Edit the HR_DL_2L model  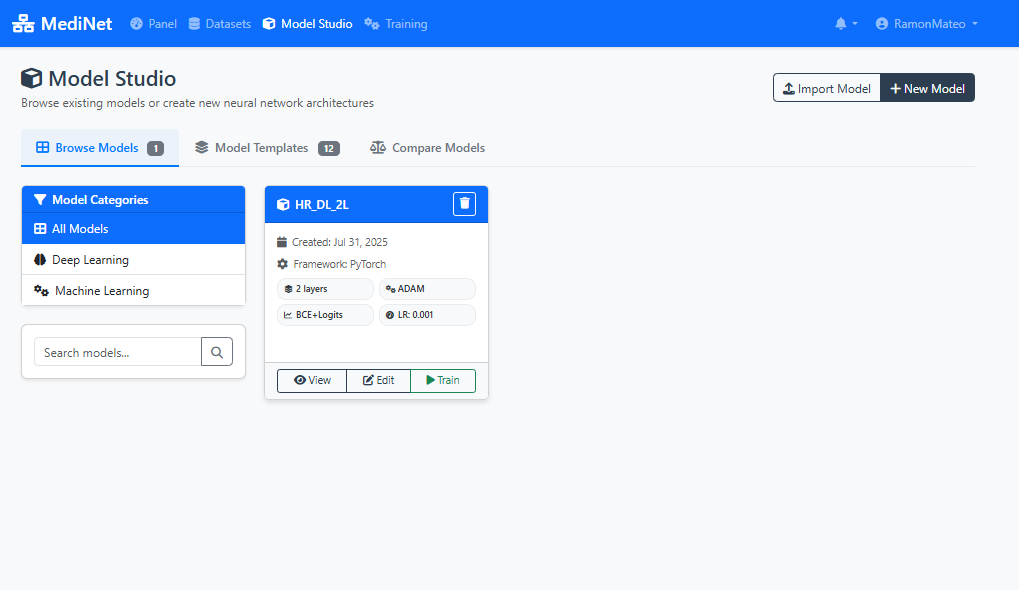[x=378, y=380]
